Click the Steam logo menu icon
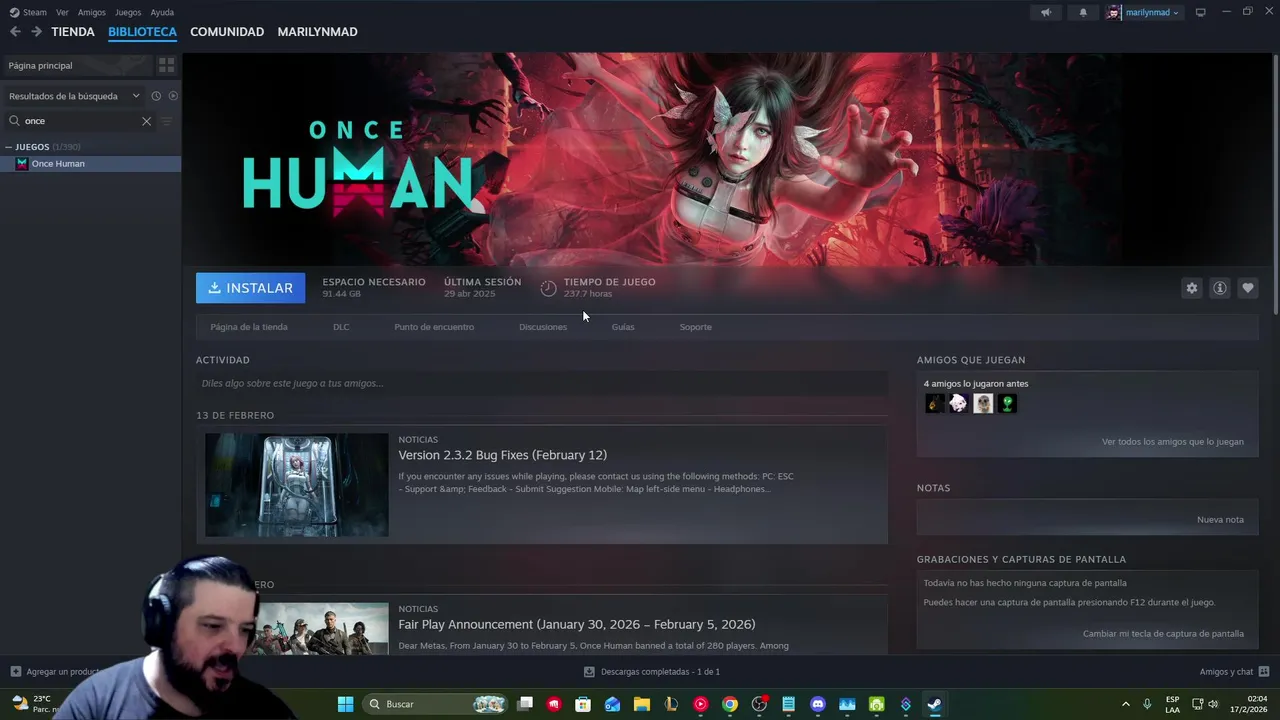 (14, 12)
